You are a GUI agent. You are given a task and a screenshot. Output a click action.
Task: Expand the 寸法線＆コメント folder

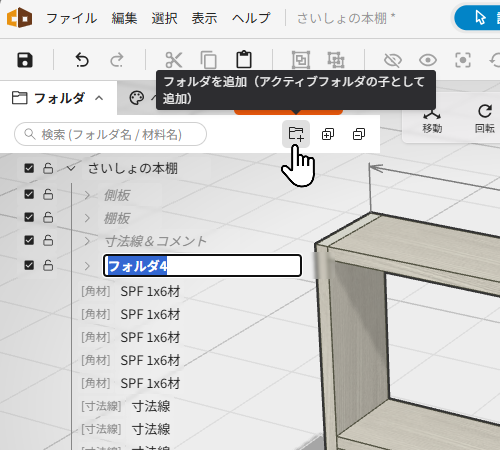(x=87, y=241)
